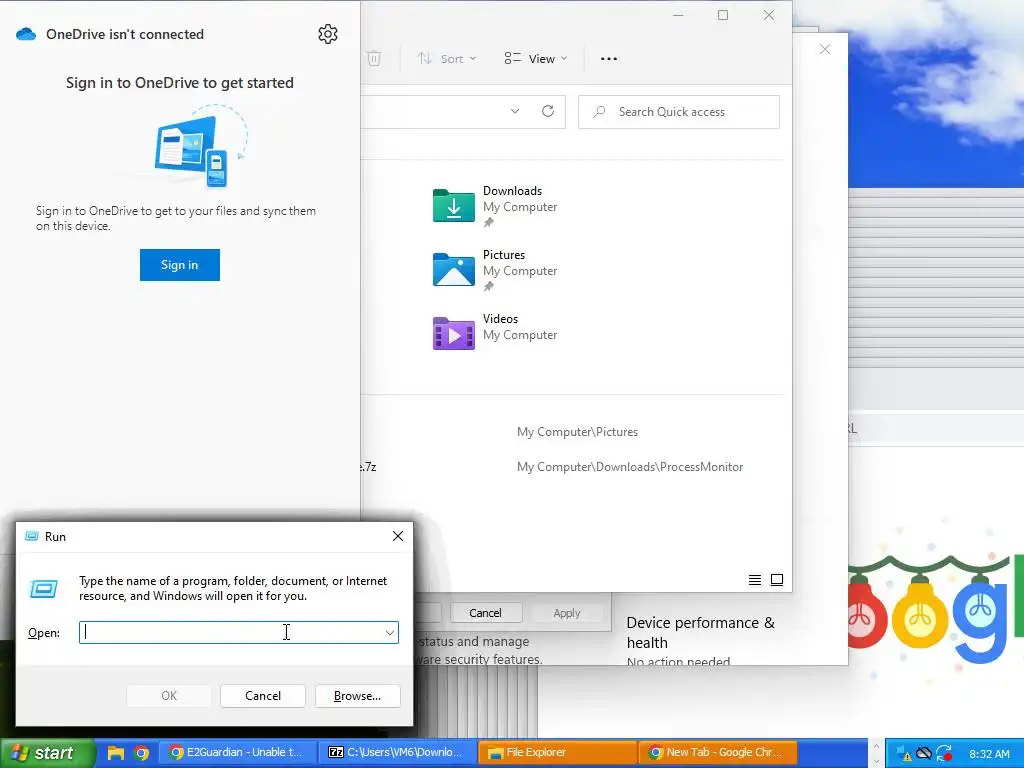Click Cancel in the dialog behind File Explorer
This screenshot has width=1024, height=768.
[x=485, y=613]
